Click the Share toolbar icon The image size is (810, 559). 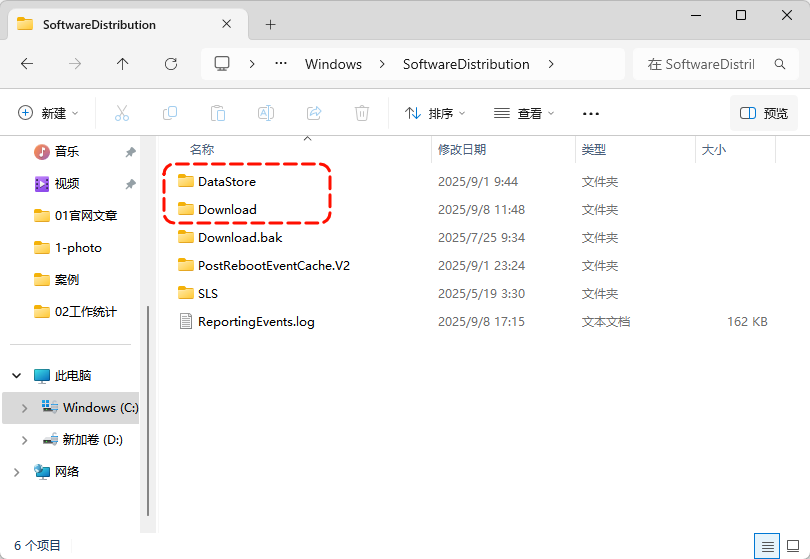tap(314, 113)
